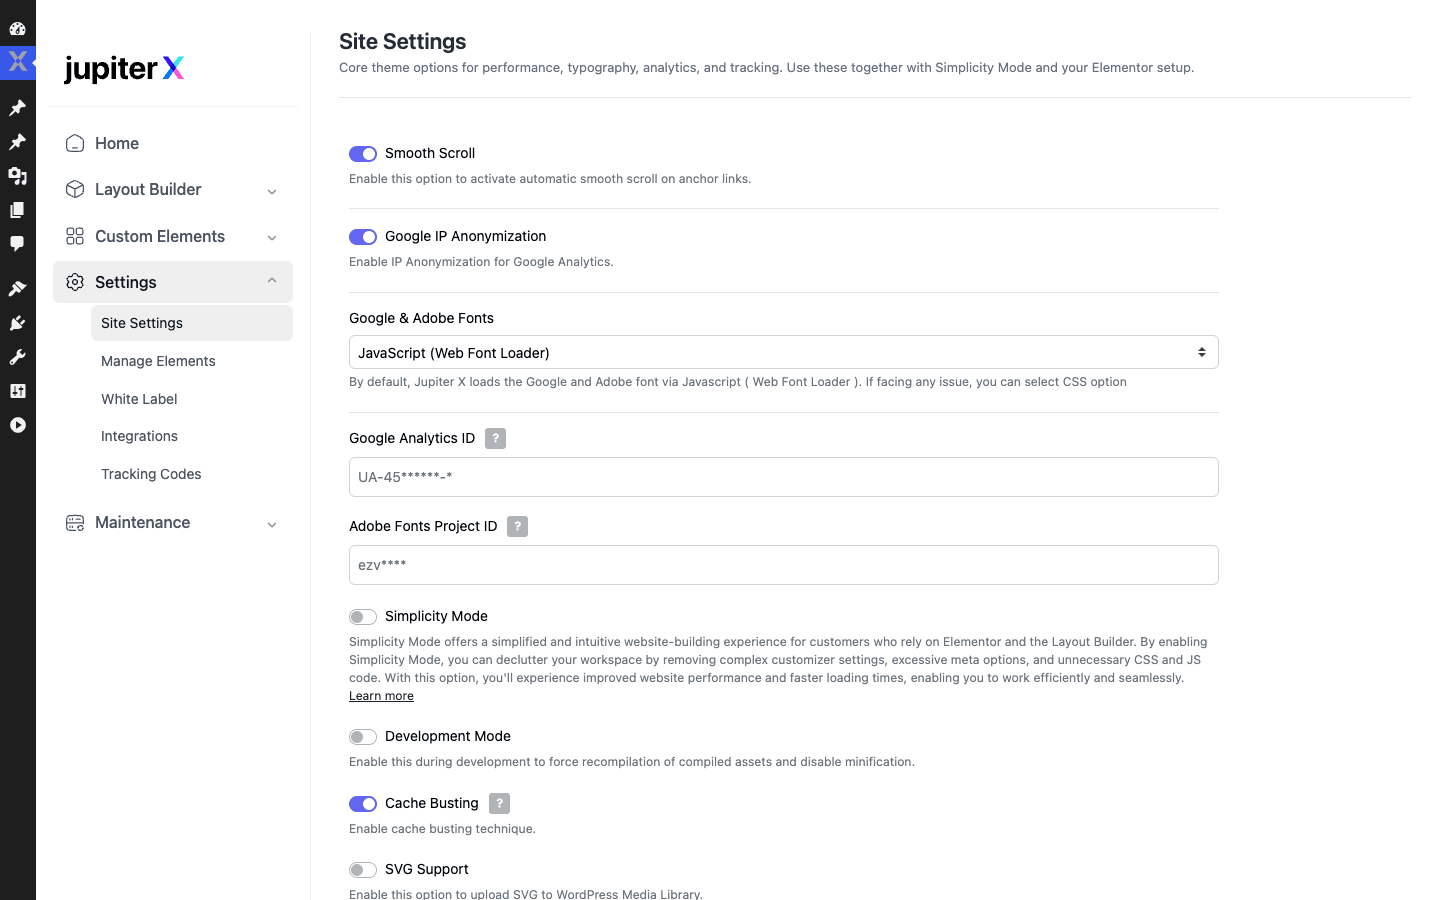Show help for Cache Busting
The image size is (1440, 900).
499,803
